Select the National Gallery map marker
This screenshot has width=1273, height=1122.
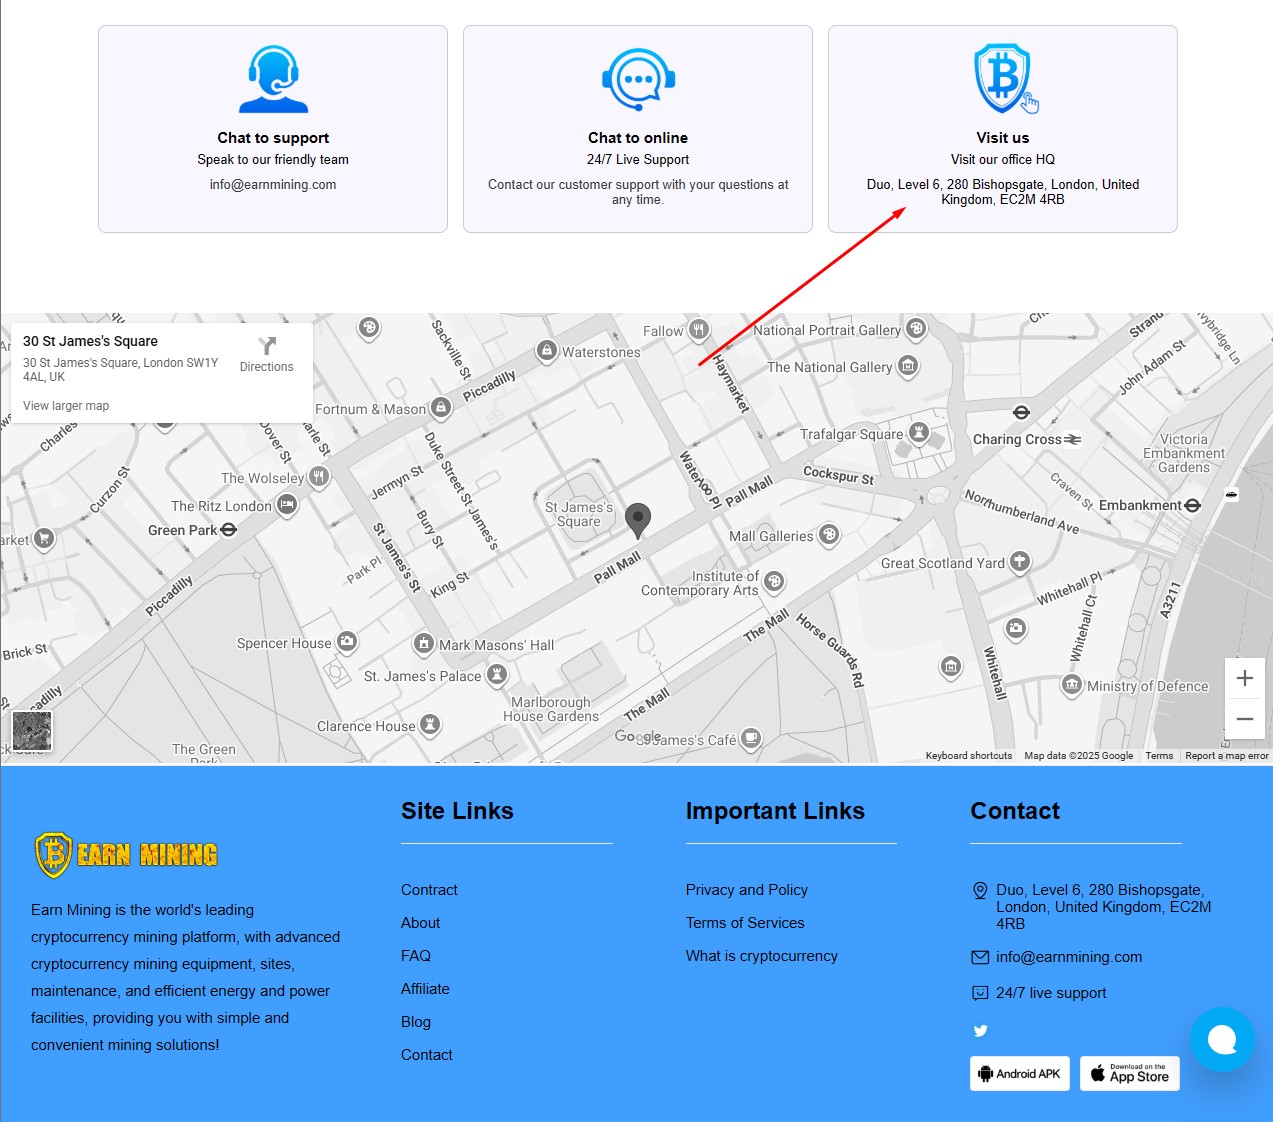908,367
